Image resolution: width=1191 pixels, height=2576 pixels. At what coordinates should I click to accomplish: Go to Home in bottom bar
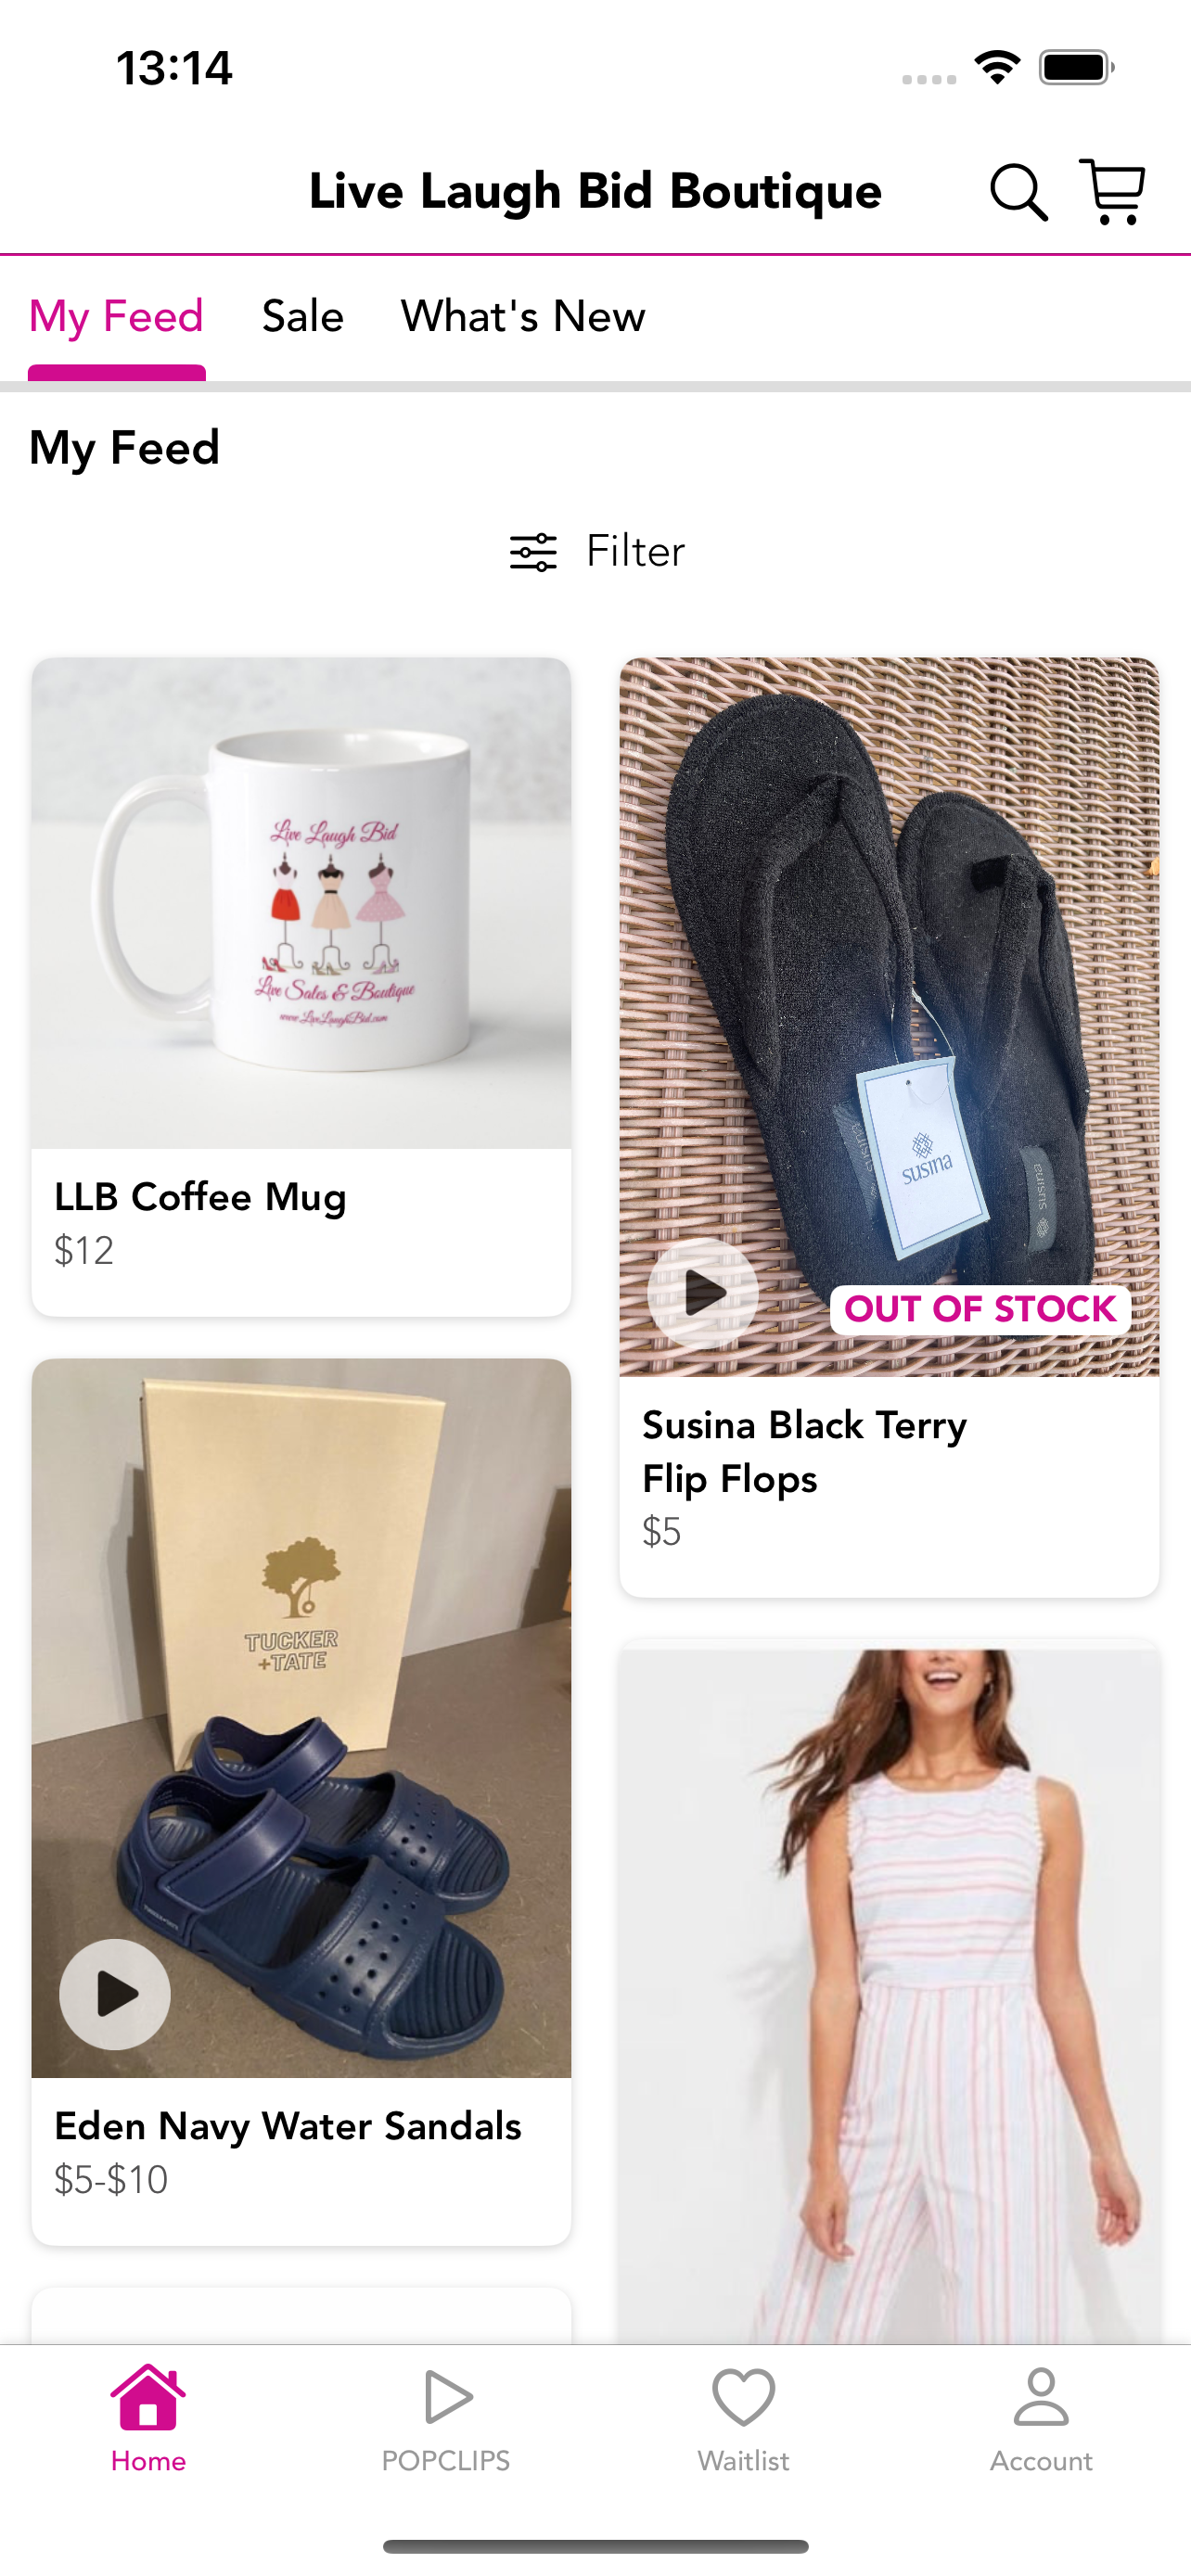click(148, 2417)
